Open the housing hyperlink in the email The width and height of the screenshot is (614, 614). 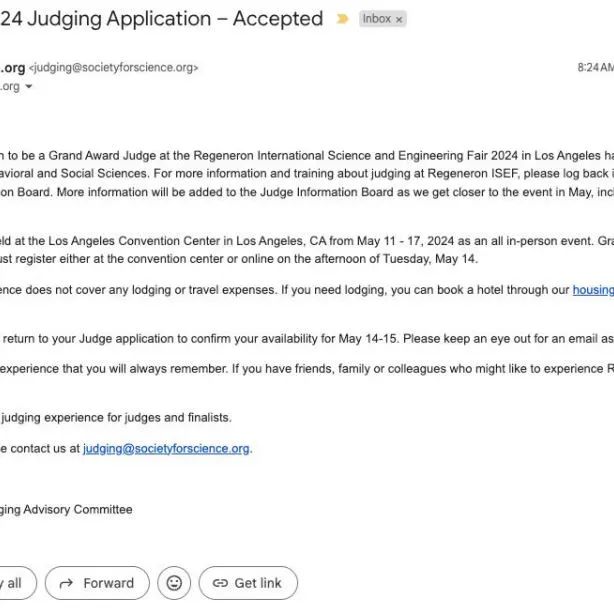point(593,290)
